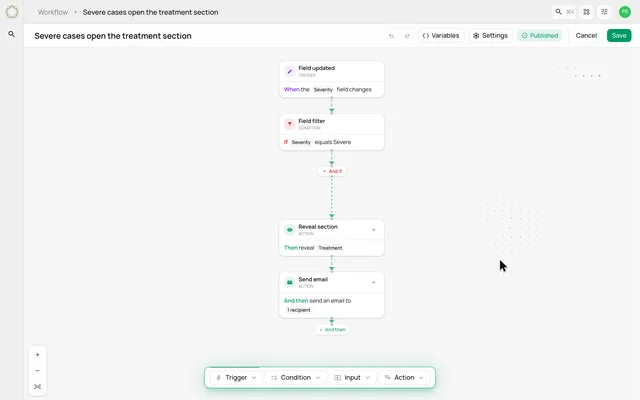Open the Variables panel
640x400 pixels.
[x=441, y=36]
